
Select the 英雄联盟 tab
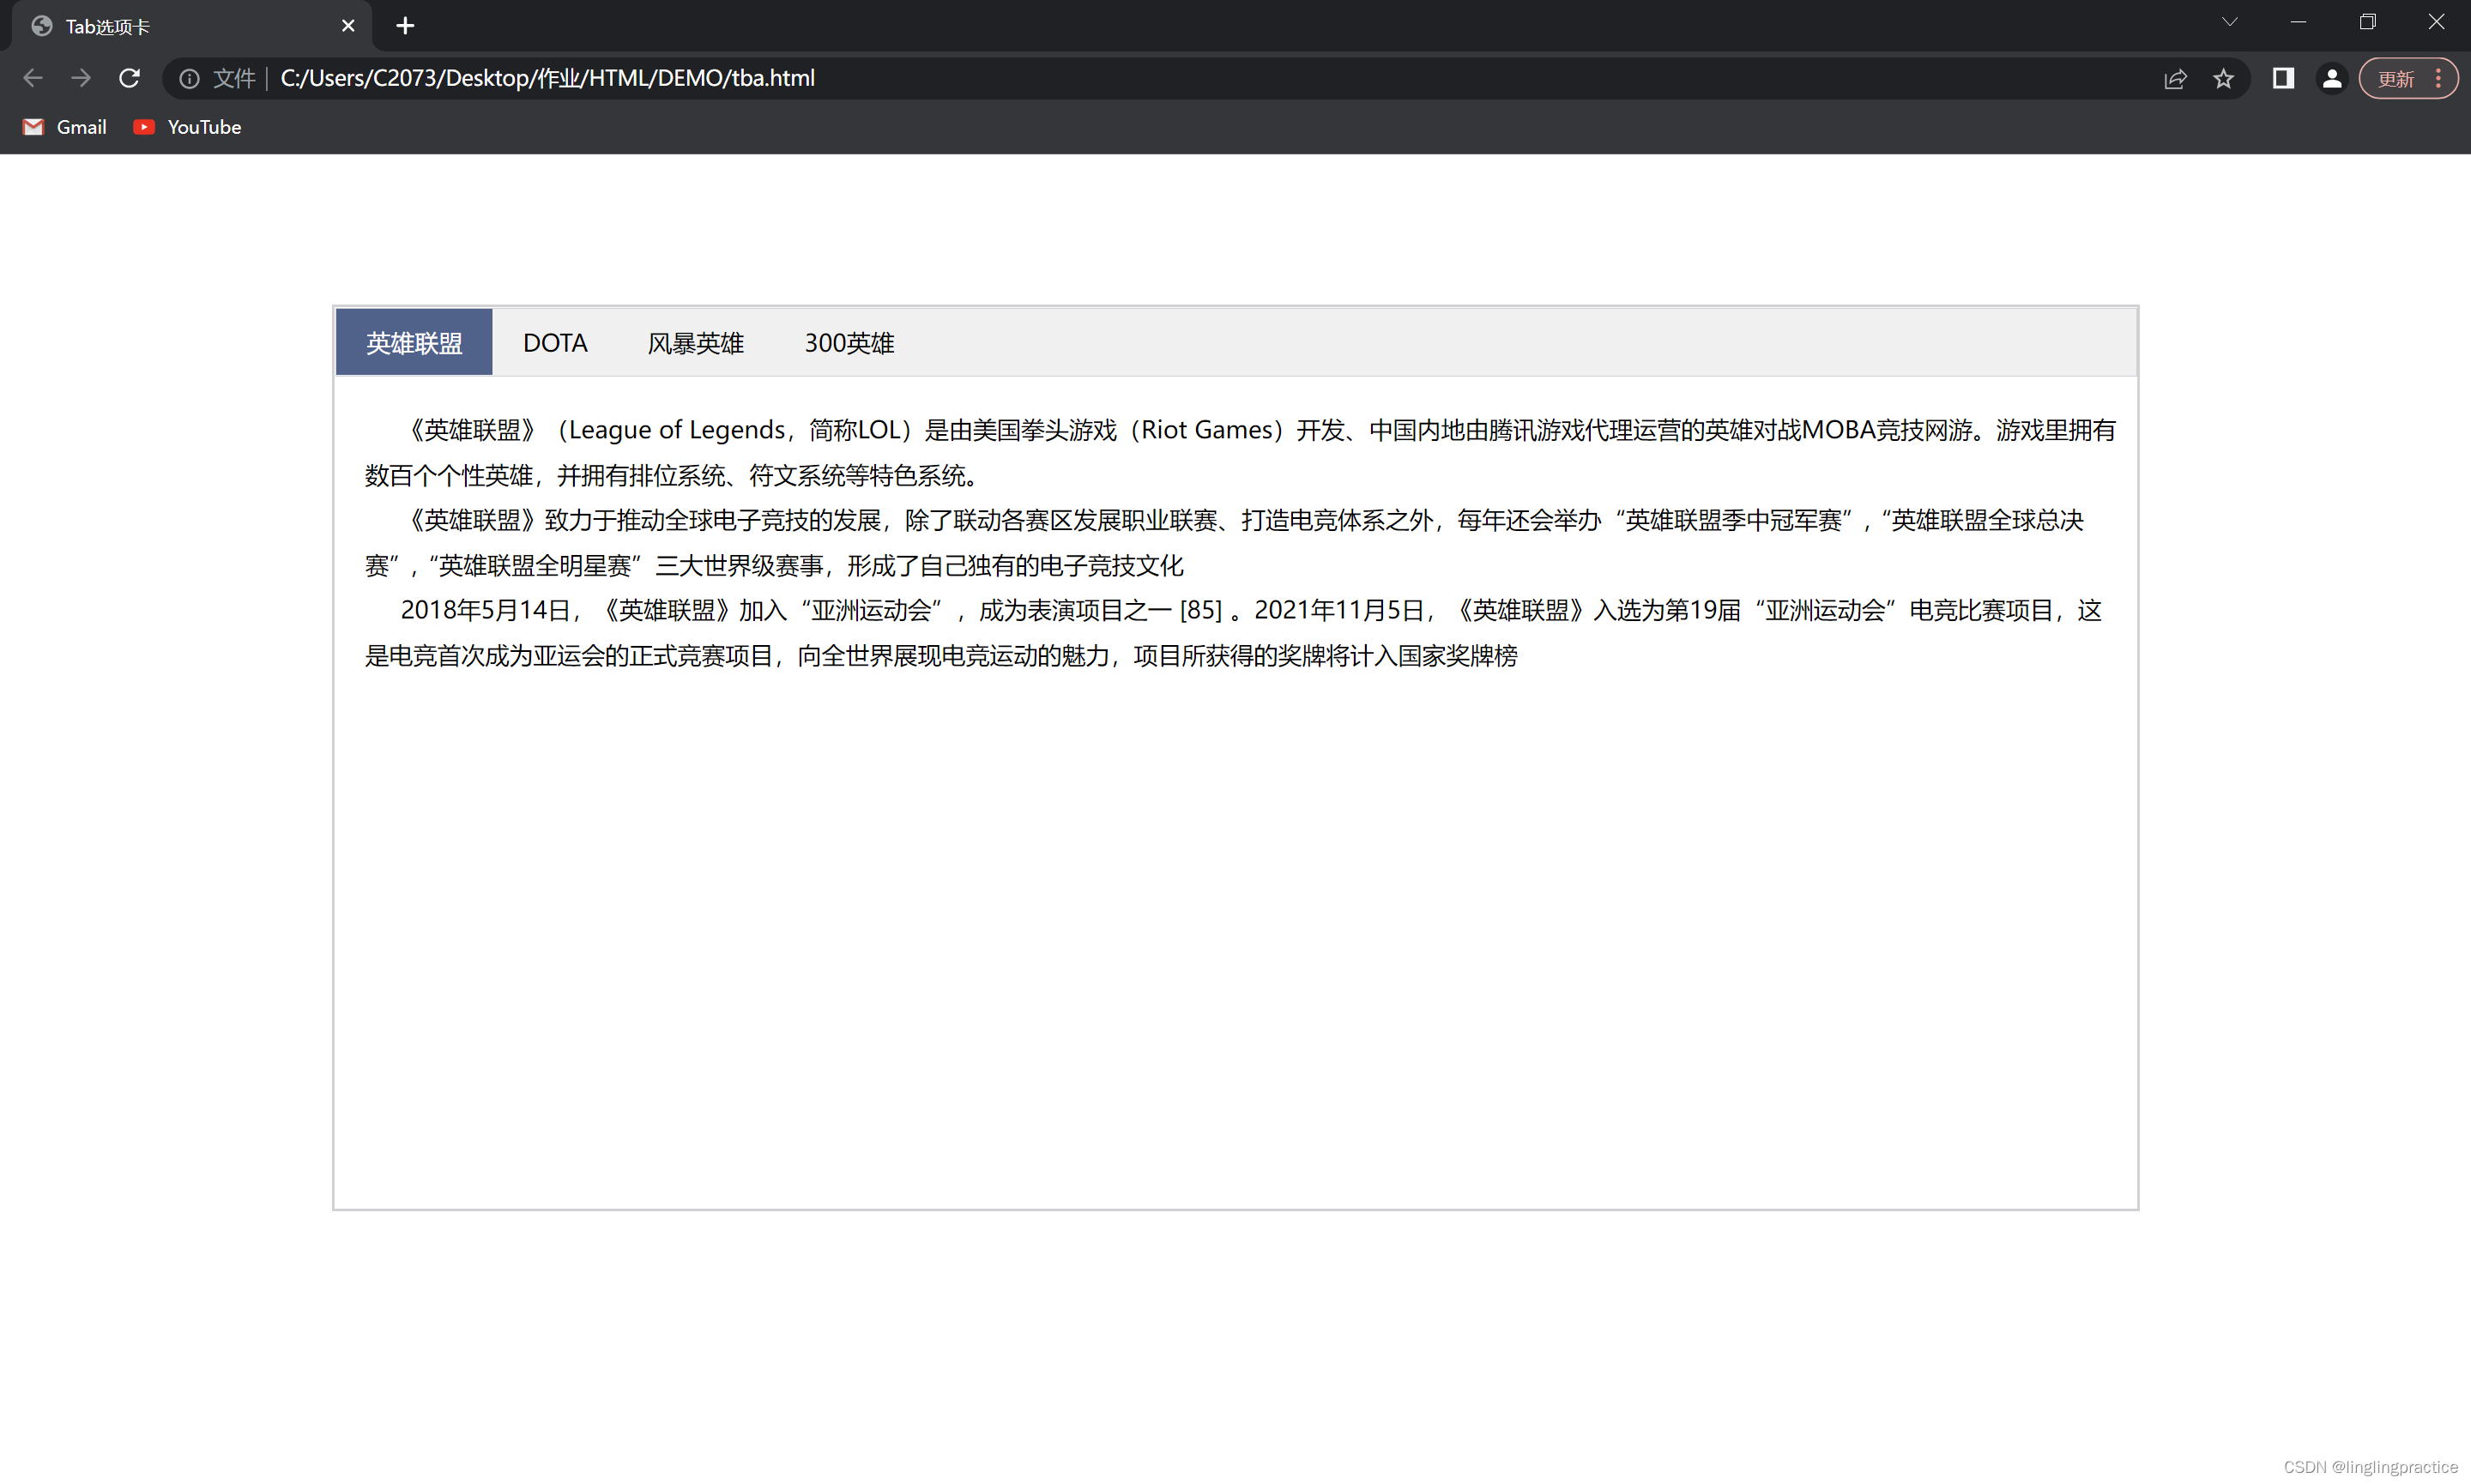(414, 342)
